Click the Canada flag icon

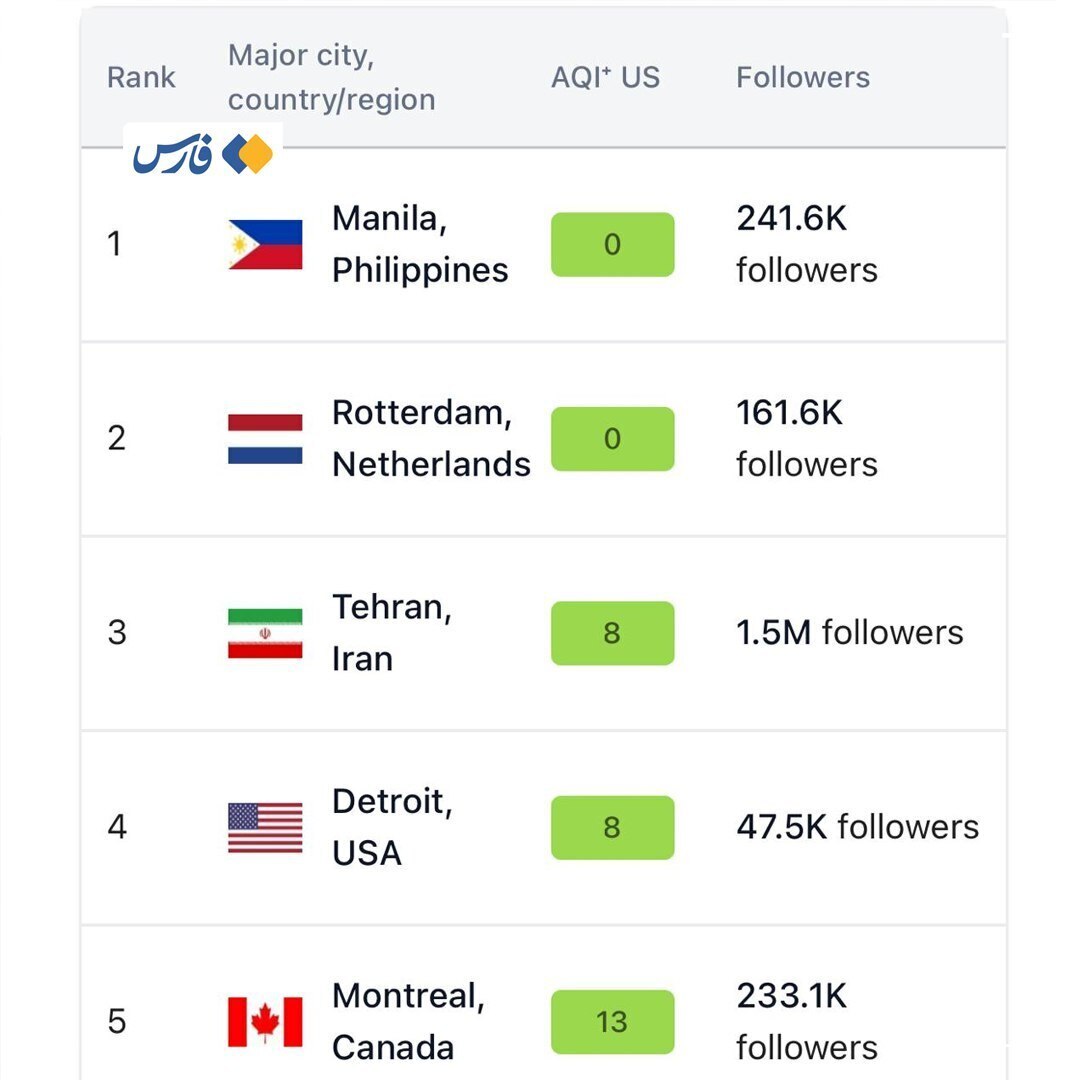(265, 1021)
